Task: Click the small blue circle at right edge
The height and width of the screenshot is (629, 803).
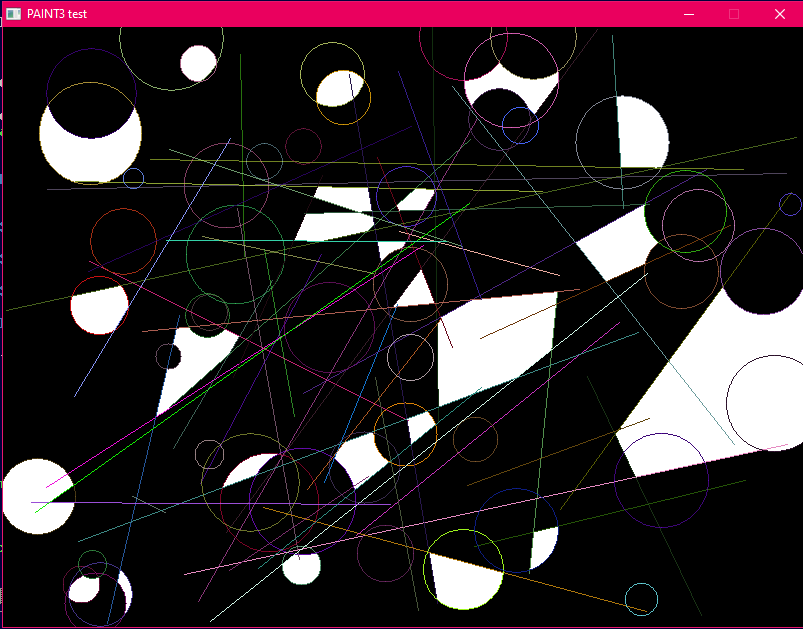Action: pyautogui.click(x=790, y=204)
